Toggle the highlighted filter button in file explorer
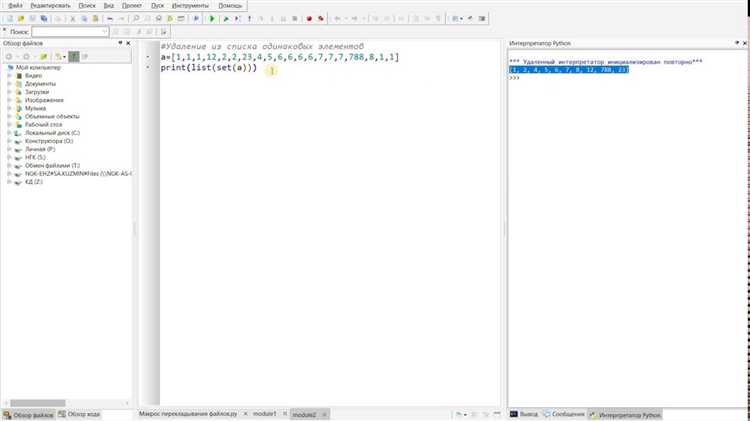Screen dimensions: 750x421 point(74,56)
